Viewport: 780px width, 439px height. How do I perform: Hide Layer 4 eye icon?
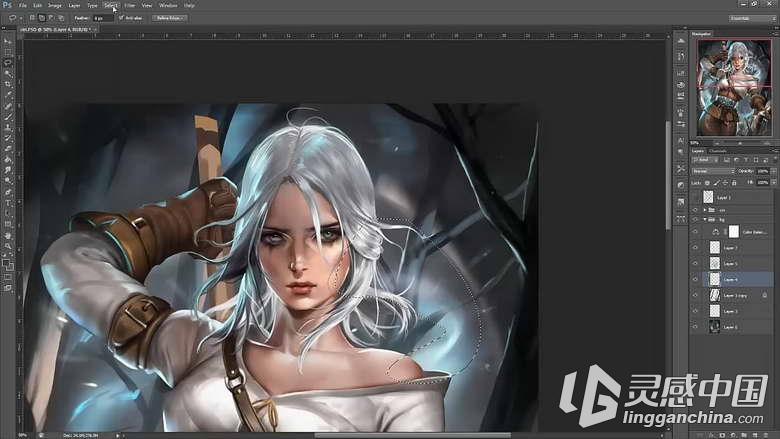point(695,279)
